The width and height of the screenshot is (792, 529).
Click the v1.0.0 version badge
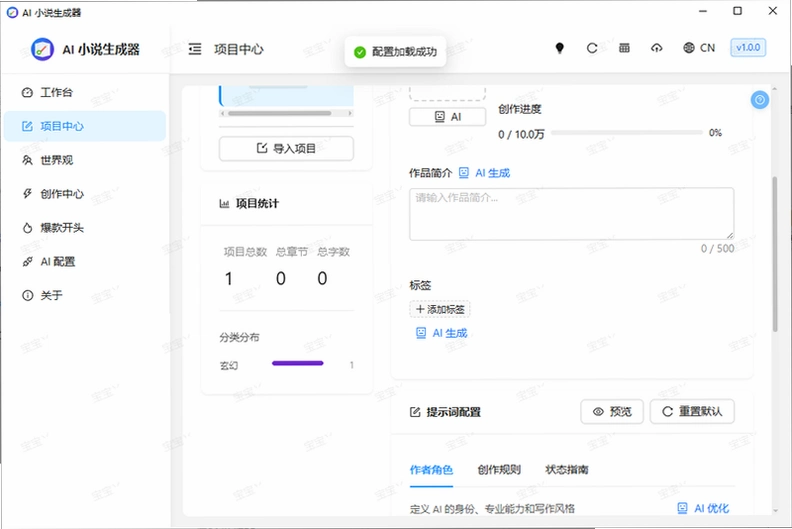pos(748,47)
